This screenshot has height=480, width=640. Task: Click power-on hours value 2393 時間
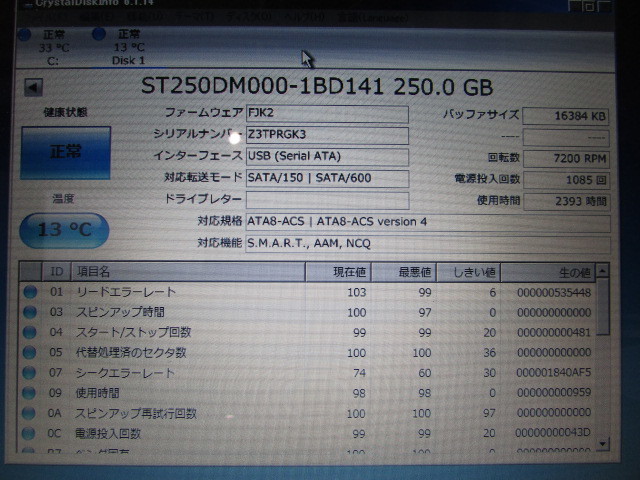[567, 202]
